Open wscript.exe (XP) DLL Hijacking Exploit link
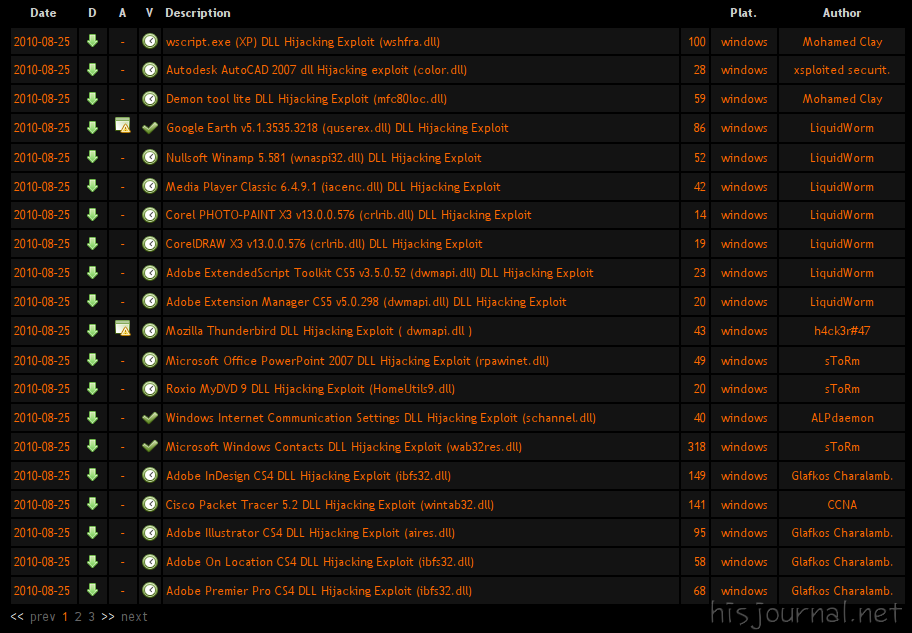Viewport: 912px width, 633px height. tap(302, 42)
